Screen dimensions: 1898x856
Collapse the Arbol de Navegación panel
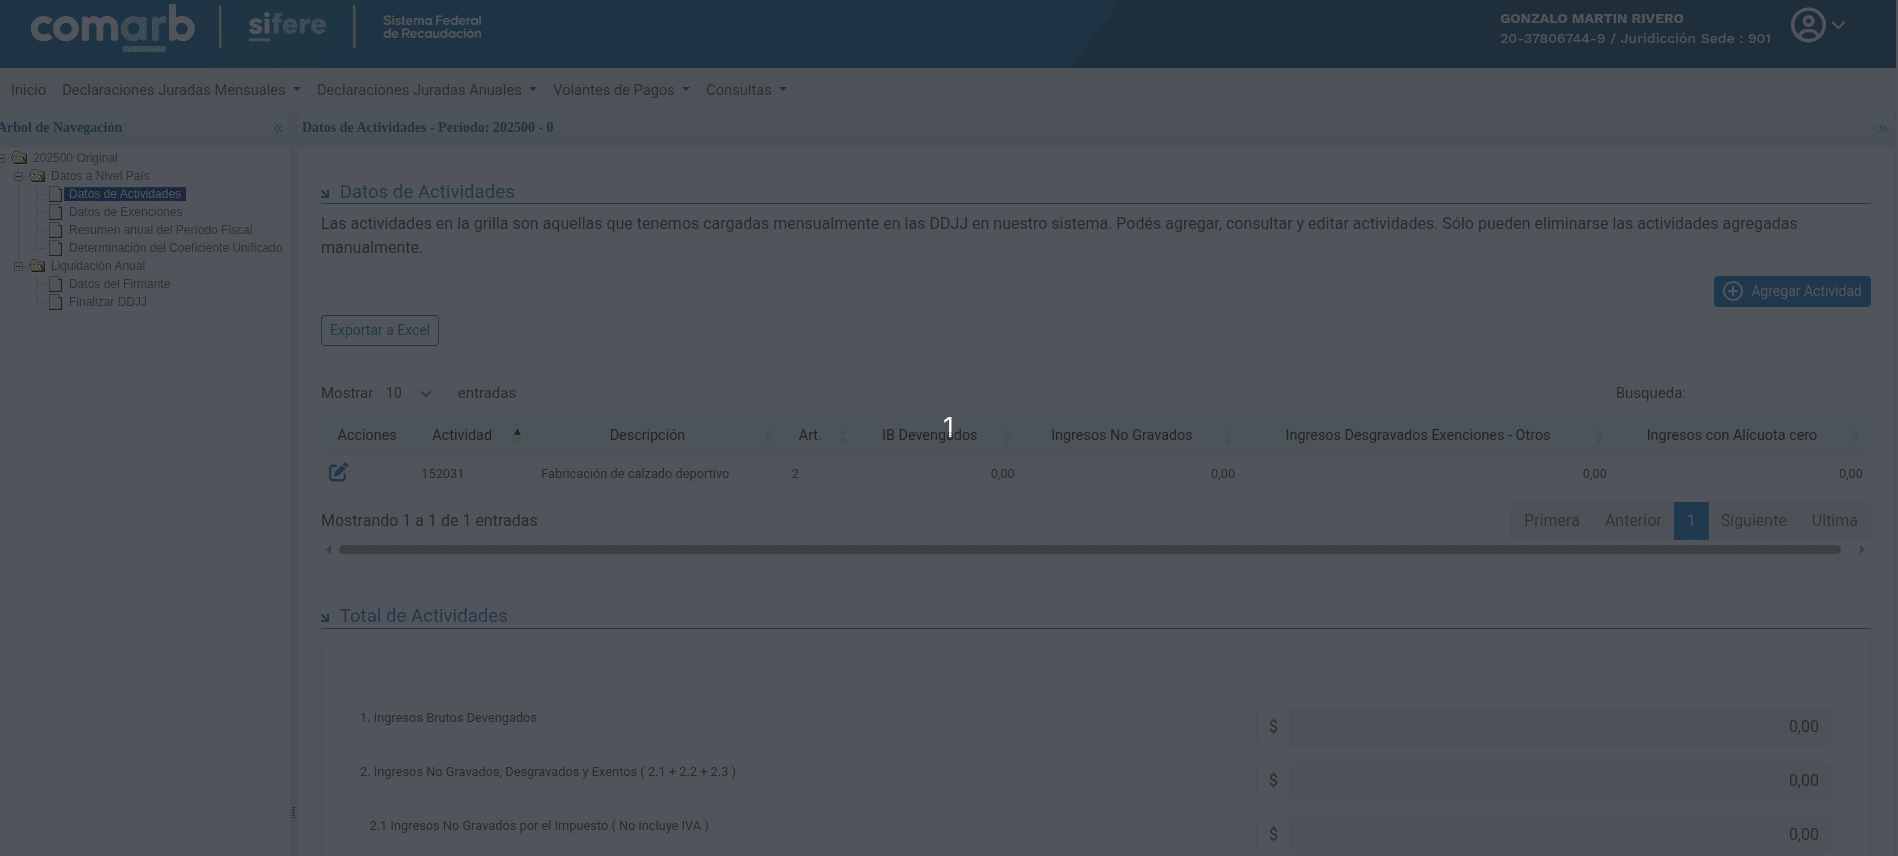tap(278, 128)
